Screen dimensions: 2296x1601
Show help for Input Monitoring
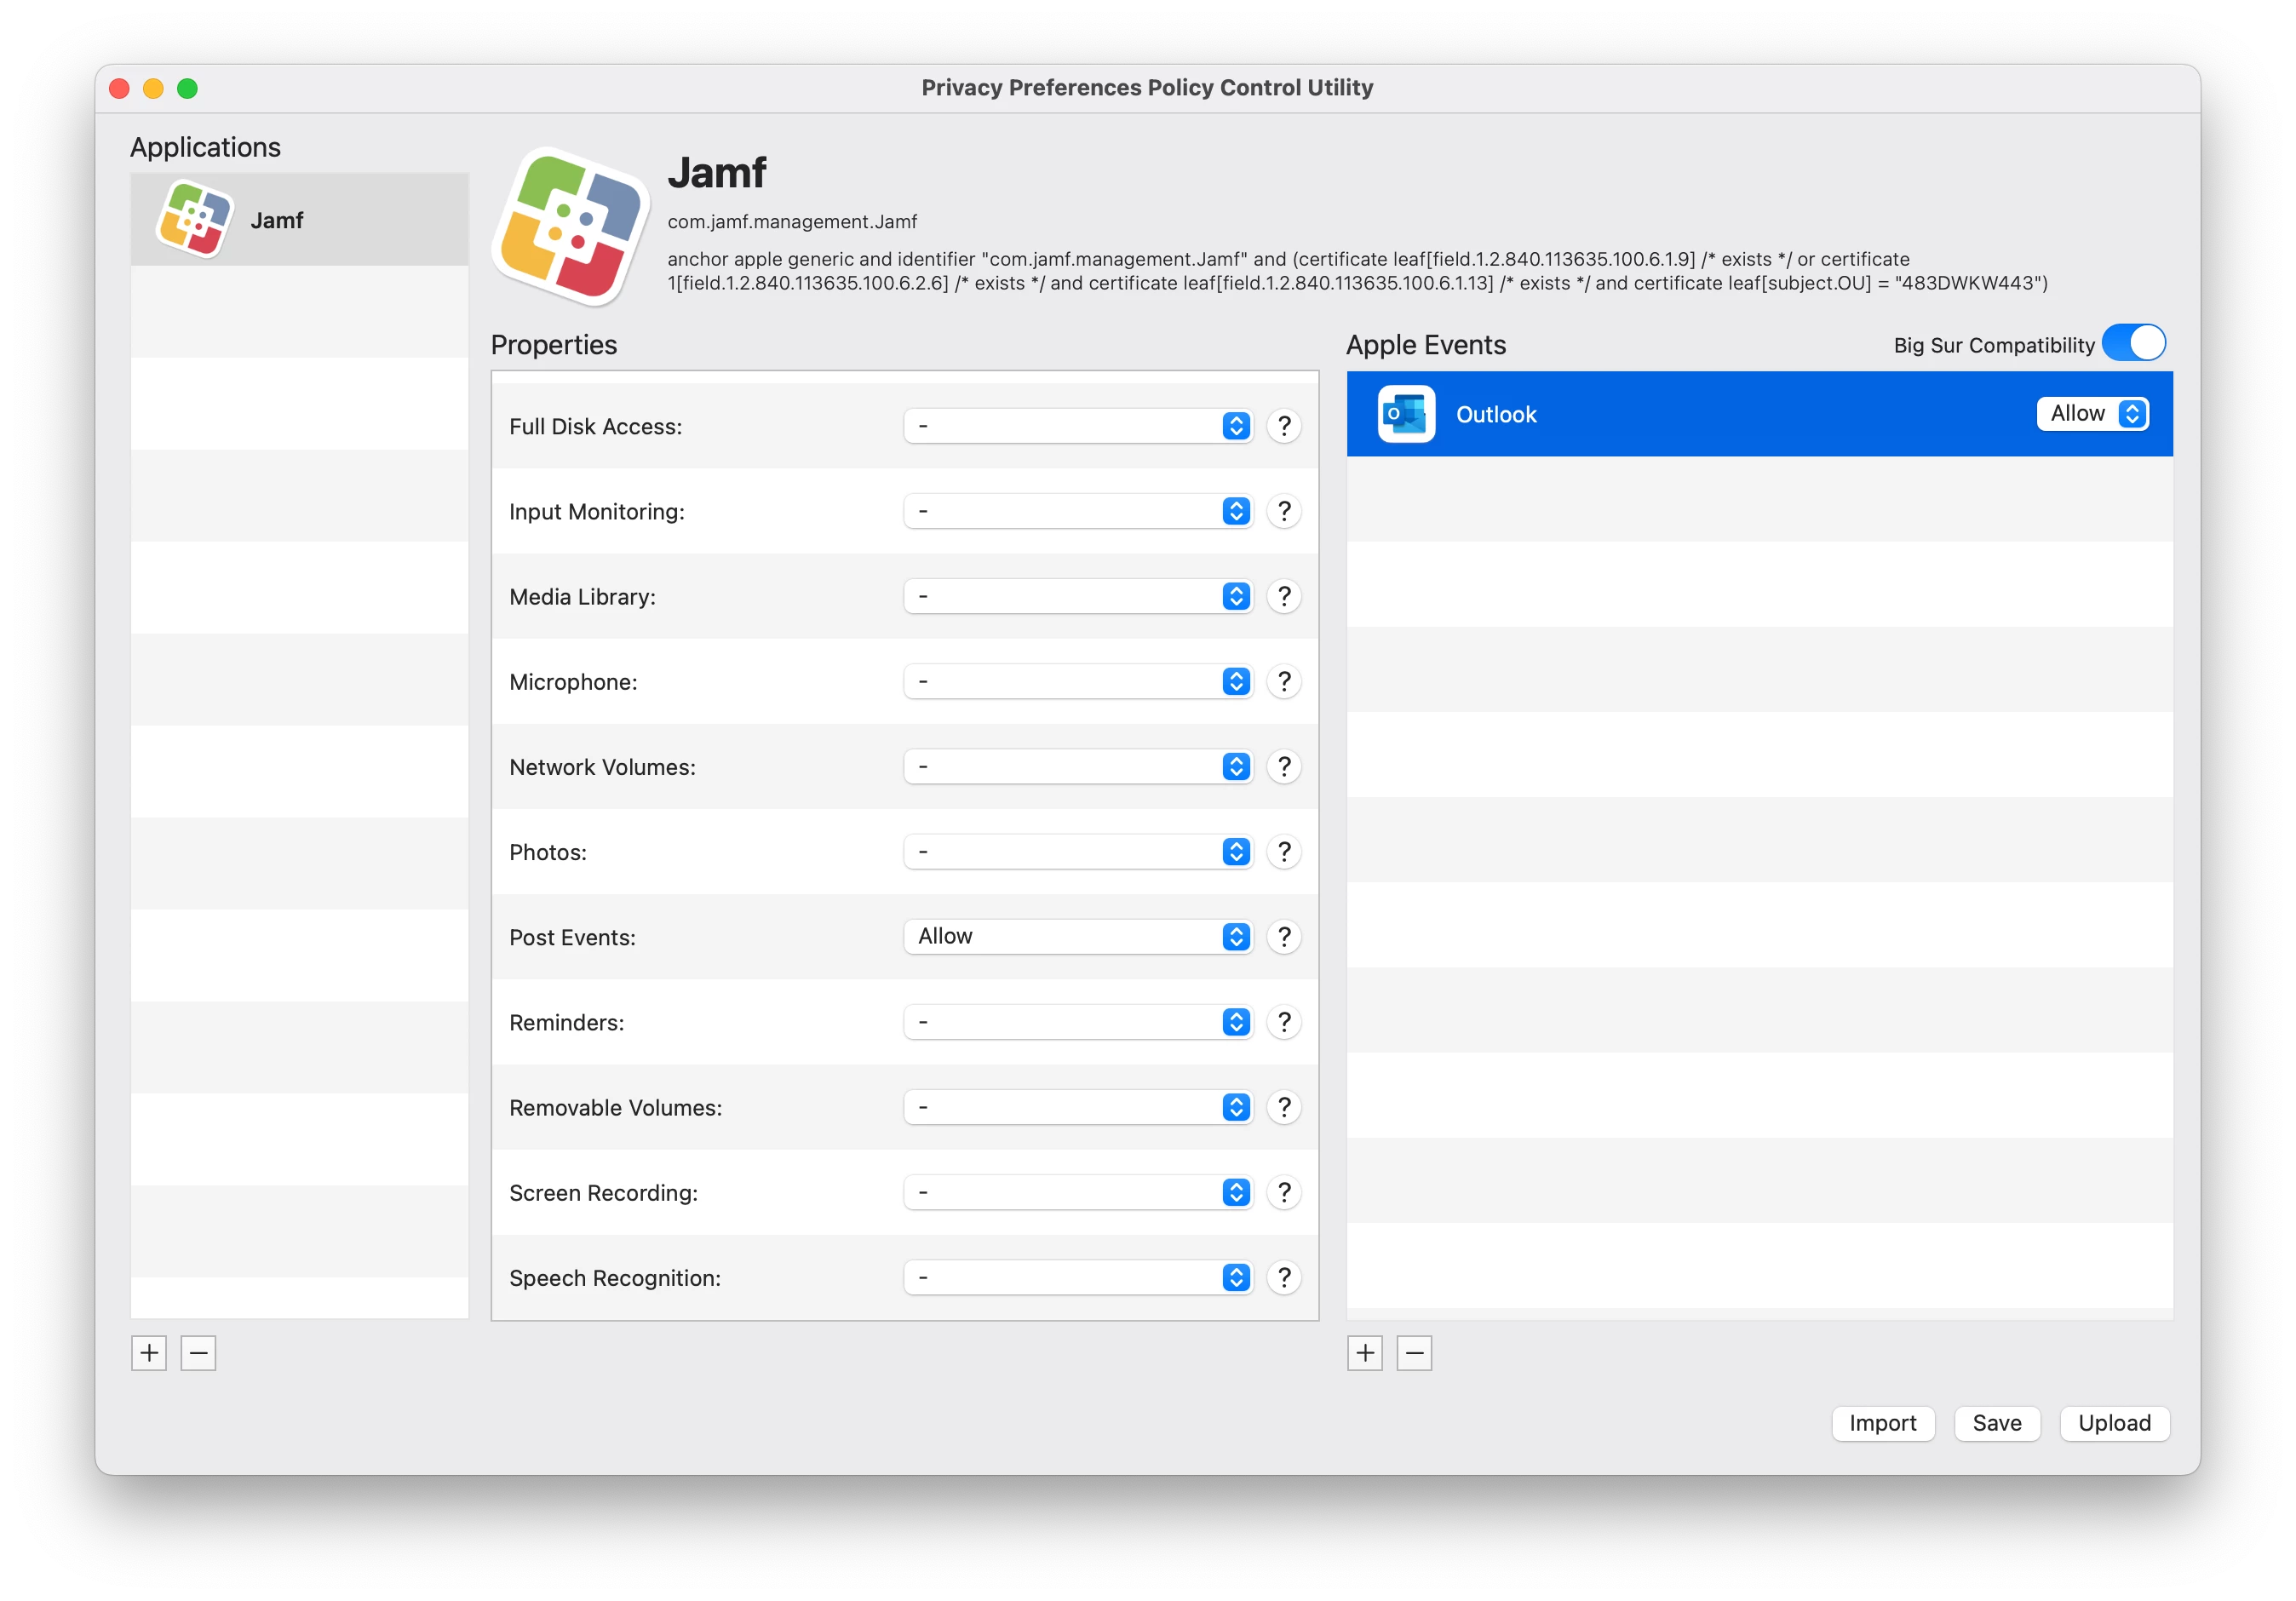pyautogui.click(x=1284, y=511)
